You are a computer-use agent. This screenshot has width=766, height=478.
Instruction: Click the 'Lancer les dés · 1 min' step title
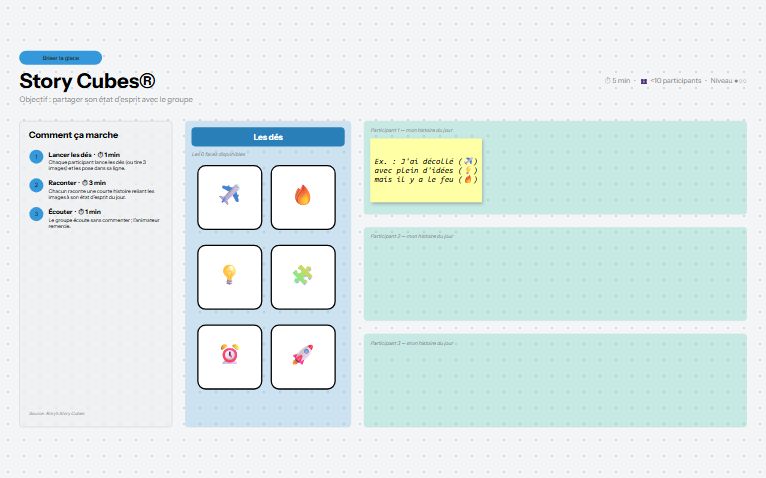(x=84, y=154)
